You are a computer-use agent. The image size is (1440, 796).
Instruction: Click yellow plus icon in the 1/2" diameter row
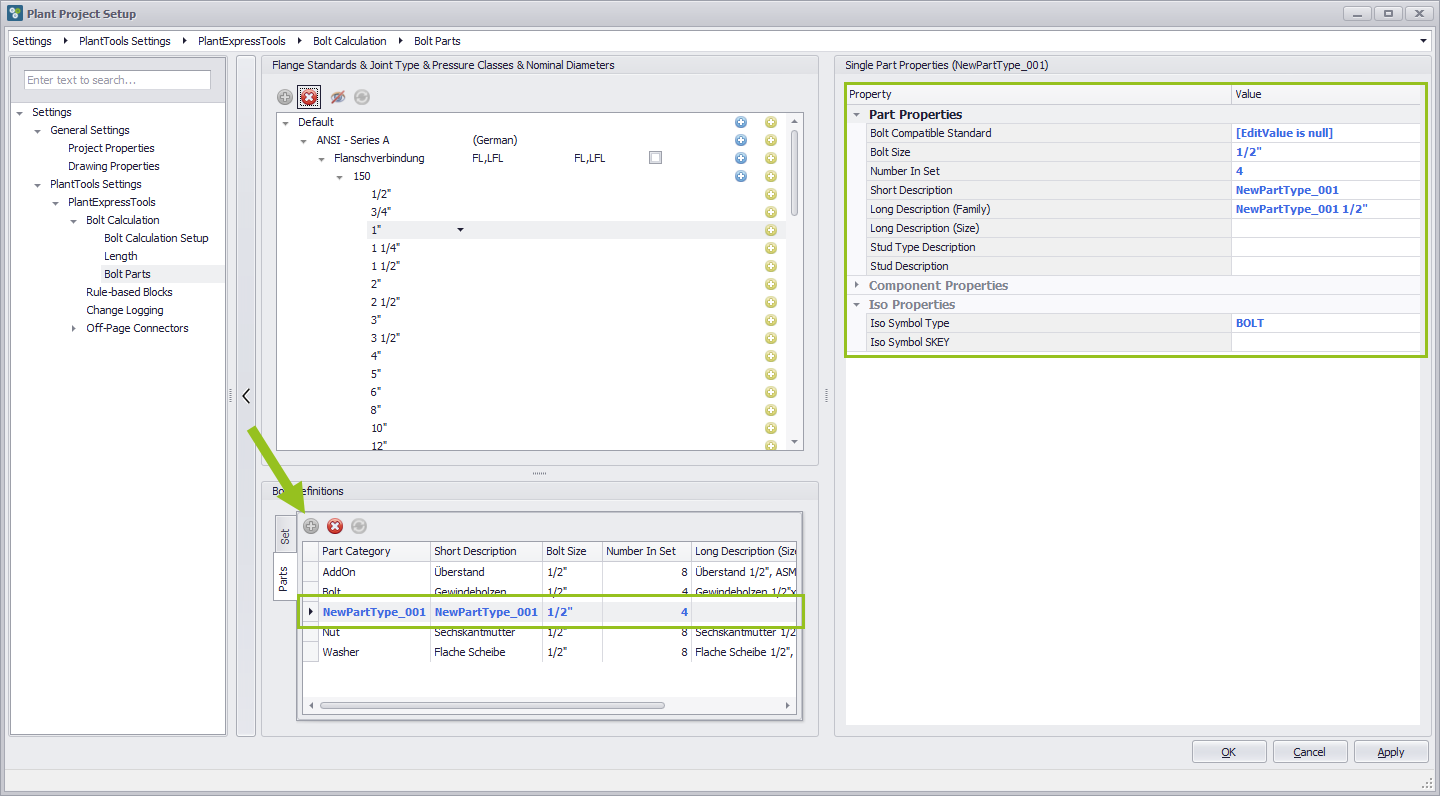tap(771, 194)
